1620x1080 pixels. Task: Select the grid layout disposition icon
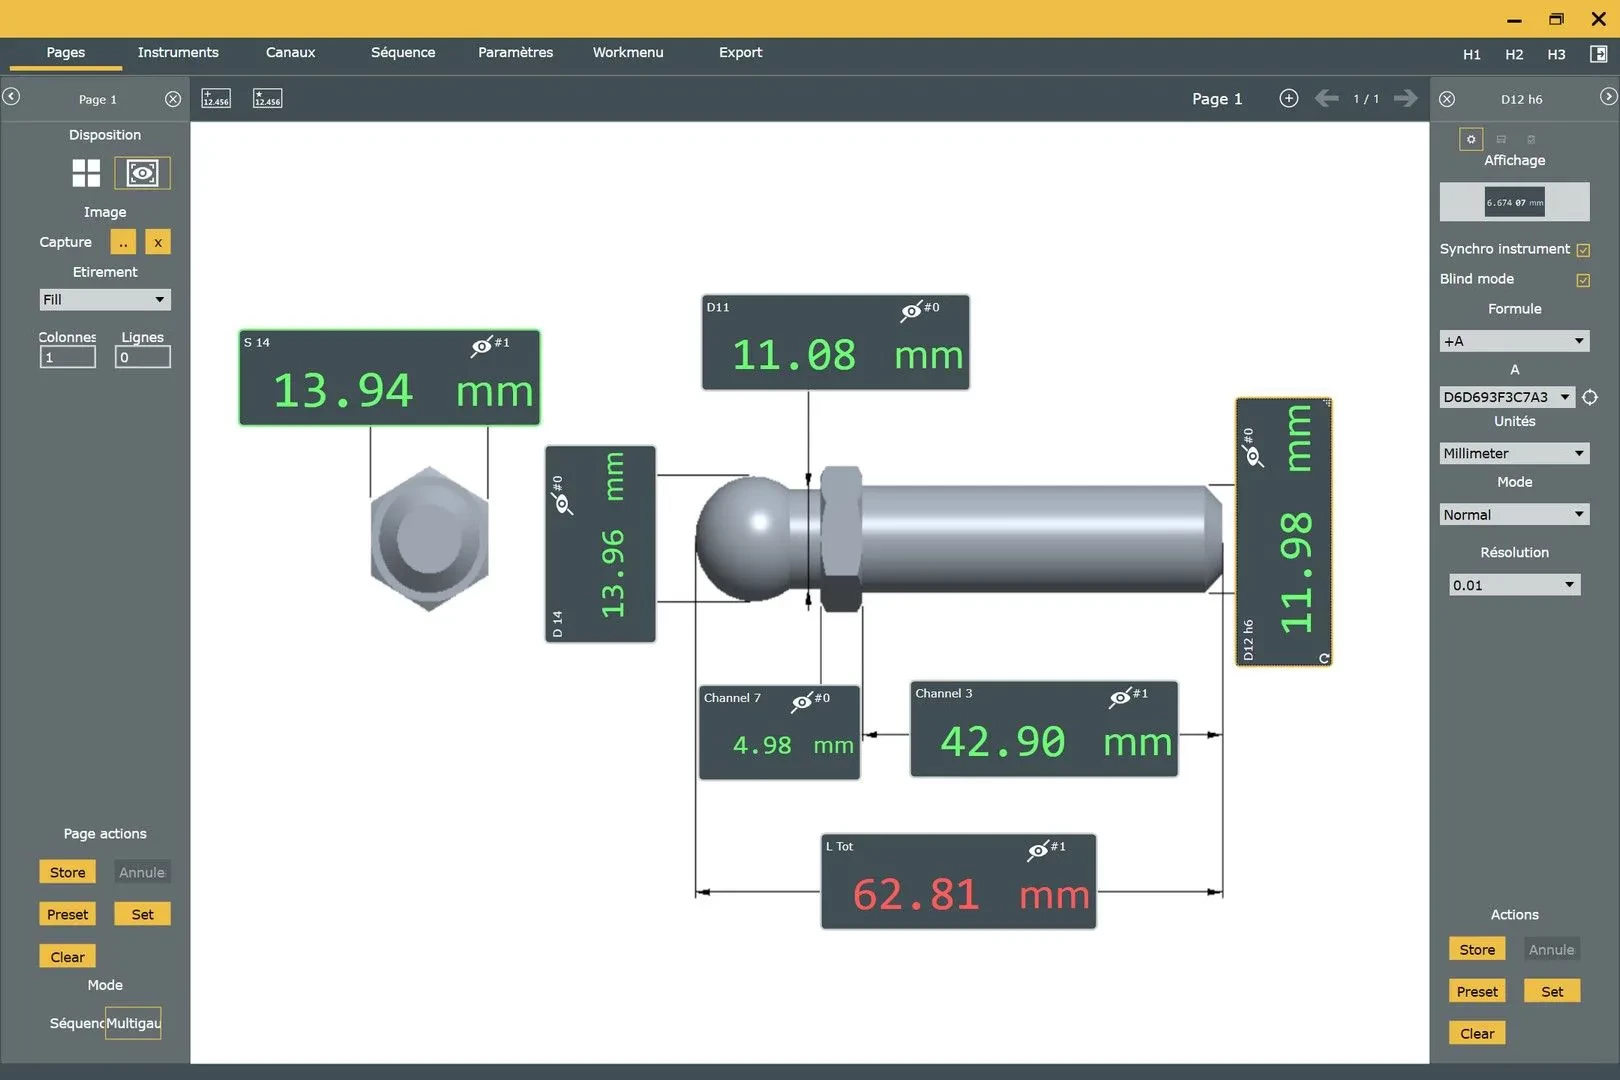[x=86, y=173]
